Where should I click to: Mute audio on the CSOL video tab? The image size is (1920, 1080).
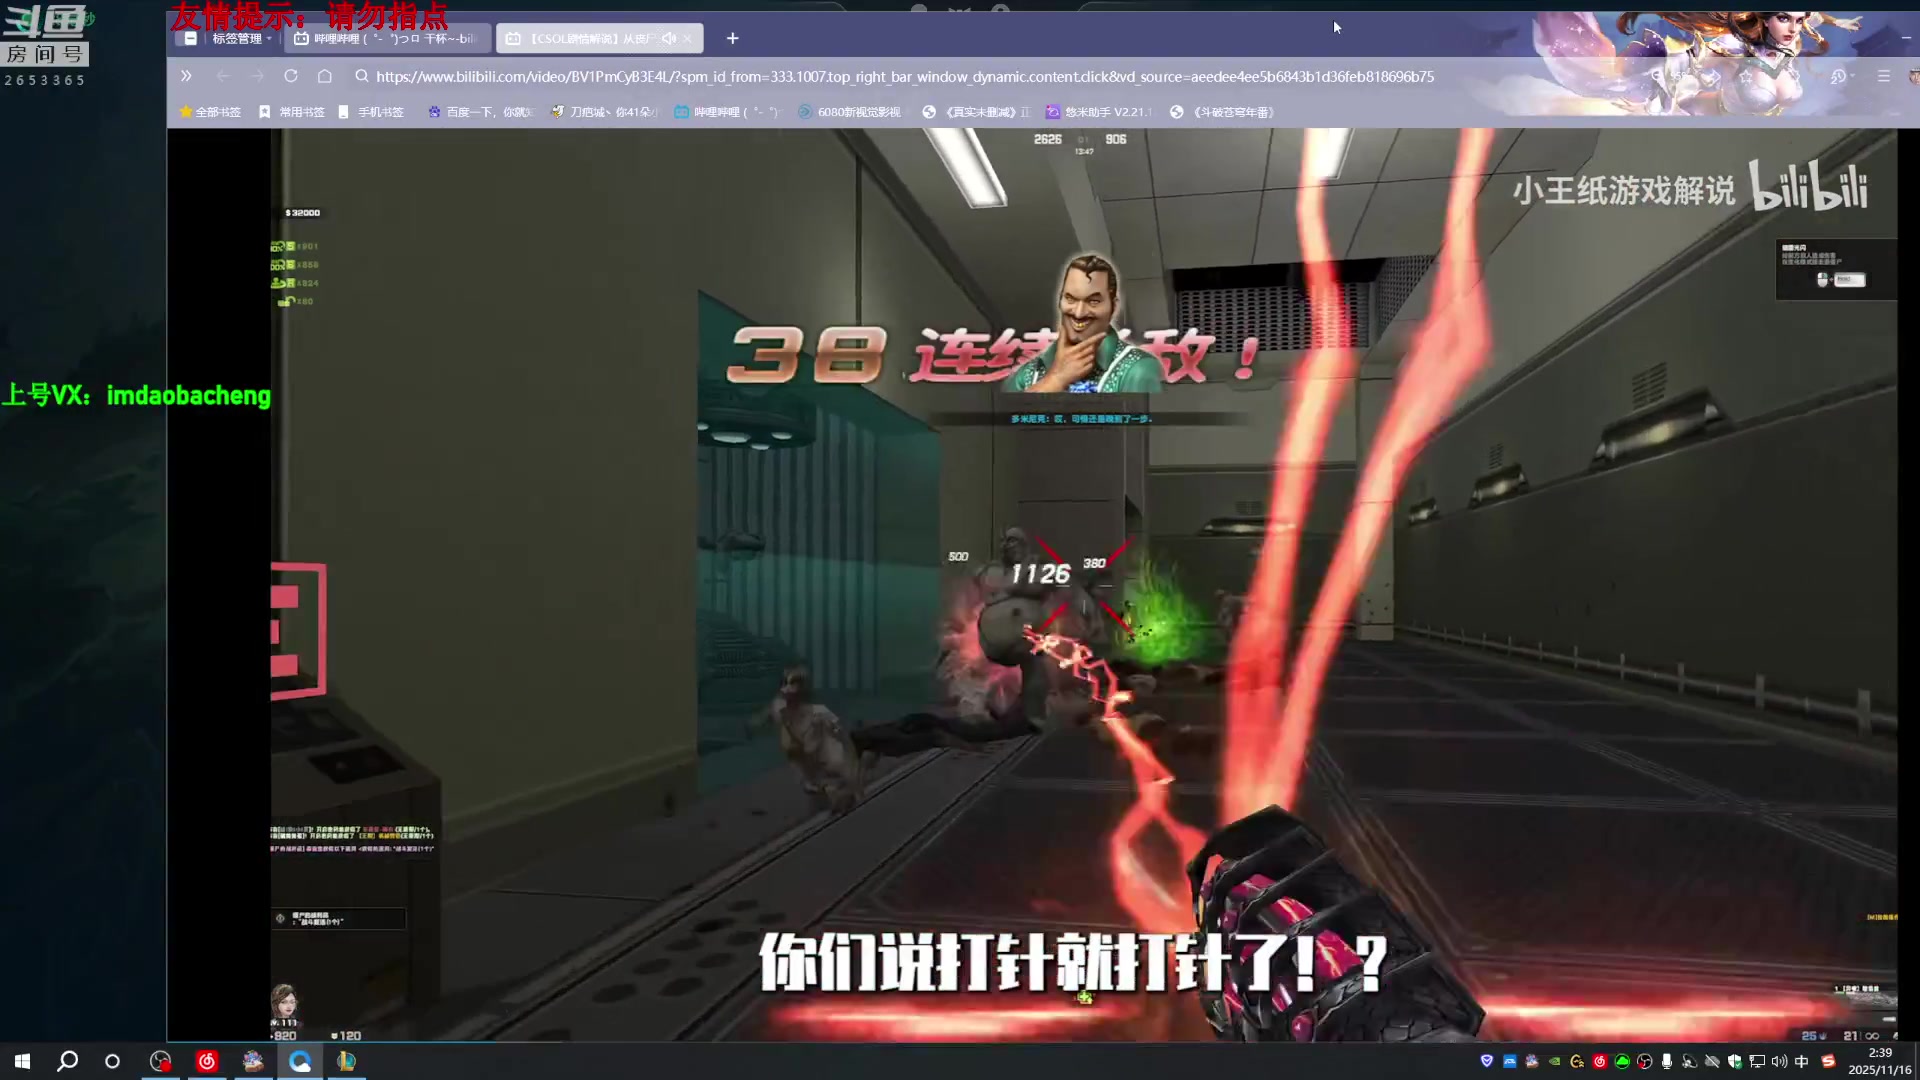click(668, 38)
